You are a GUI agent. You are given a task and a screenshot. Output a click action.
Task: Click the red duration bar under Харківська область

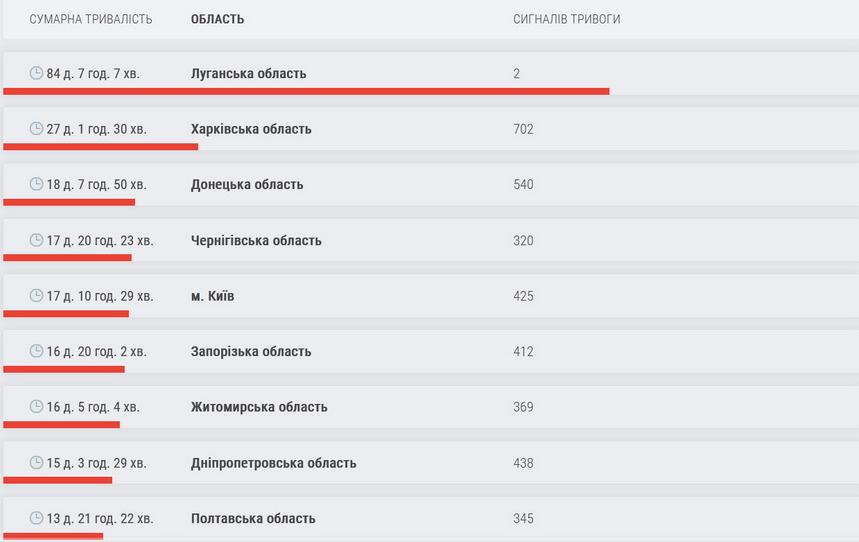click(x=100, y=146)
